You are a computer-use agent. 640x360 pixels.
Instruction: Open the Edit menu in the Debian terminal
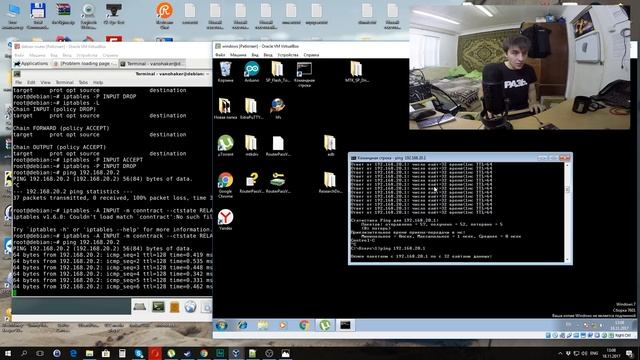coord(31,82)
